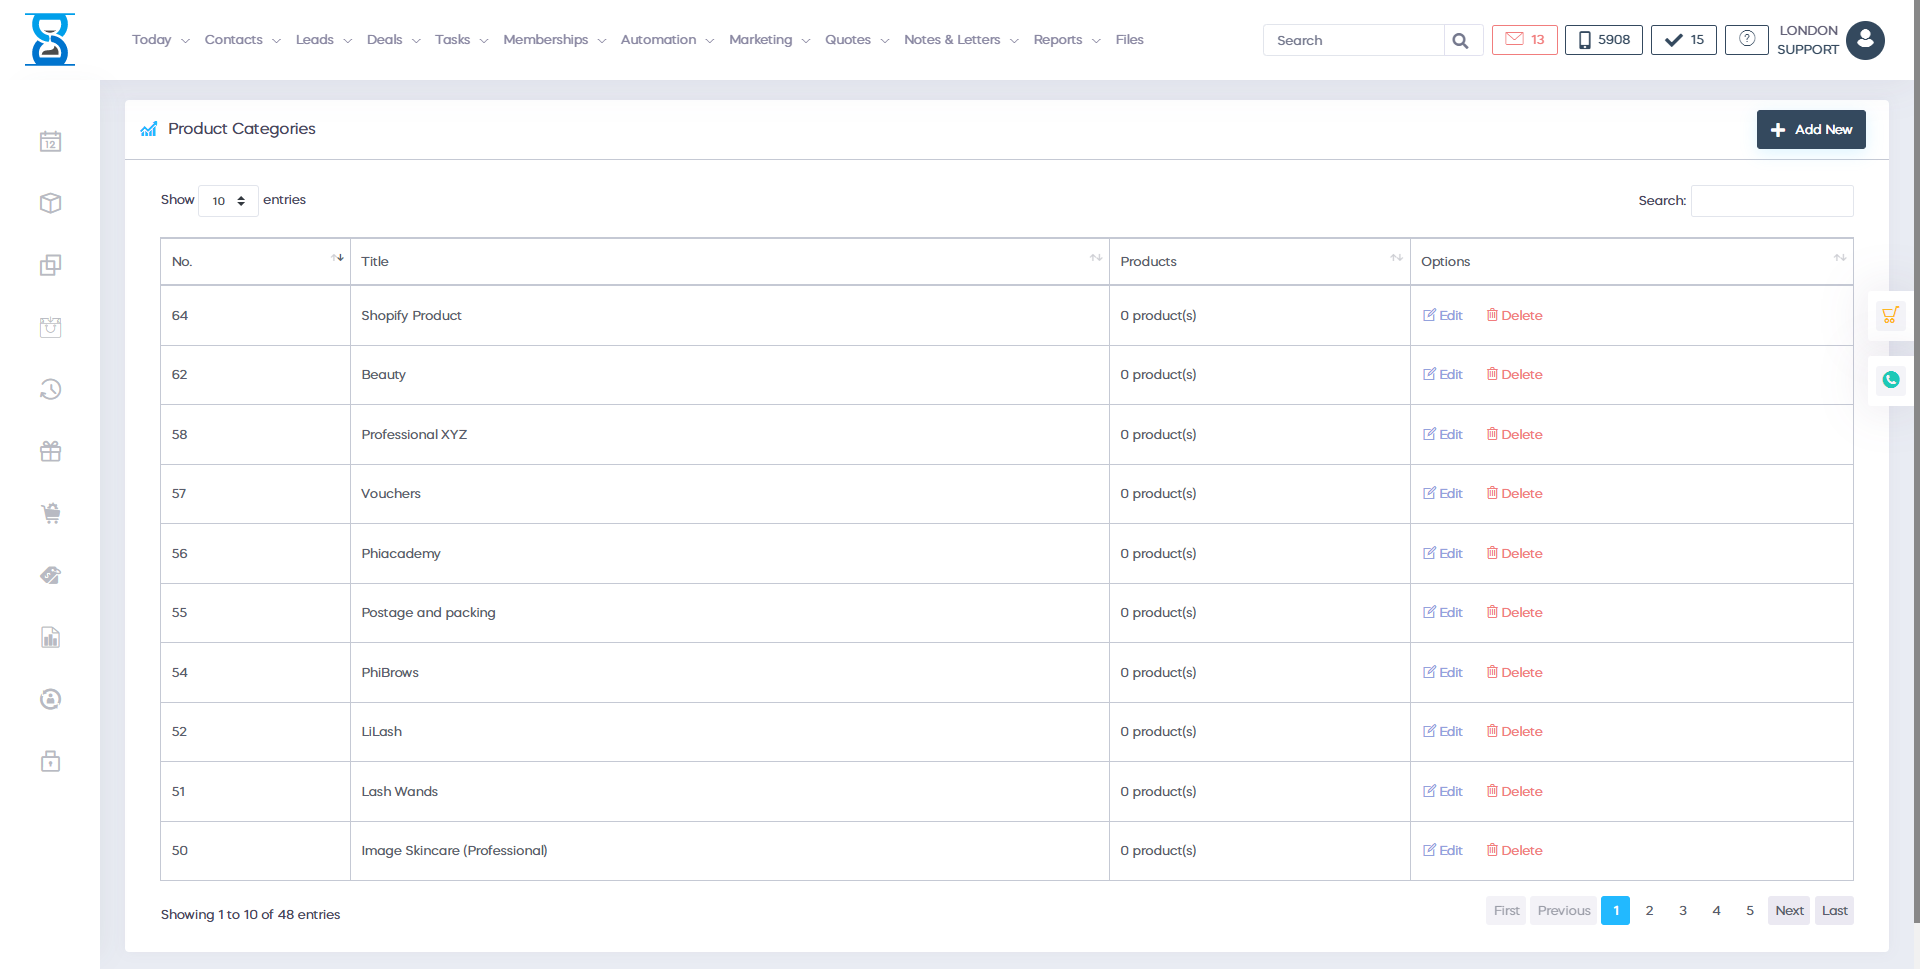Open the green phone call panel on the right
1920x969 pixels.
click(1890, 380)
